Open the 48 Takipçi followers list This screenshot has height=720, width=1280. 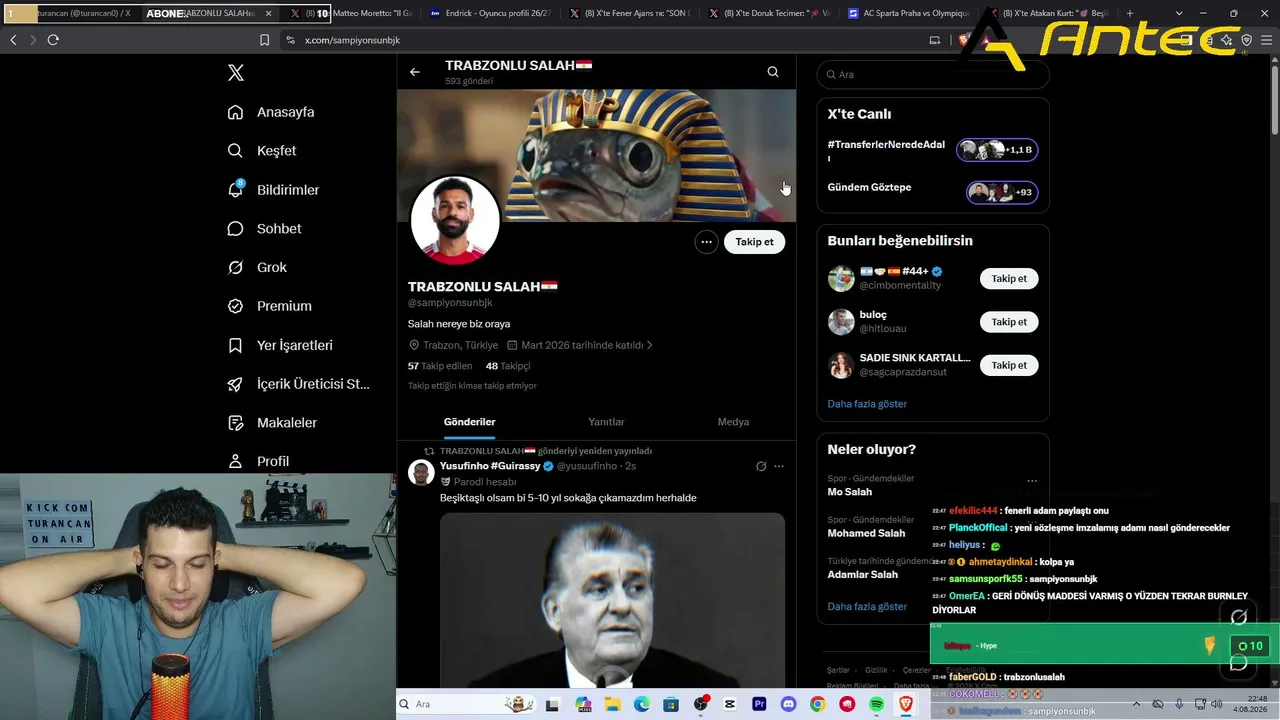[508, 366]
